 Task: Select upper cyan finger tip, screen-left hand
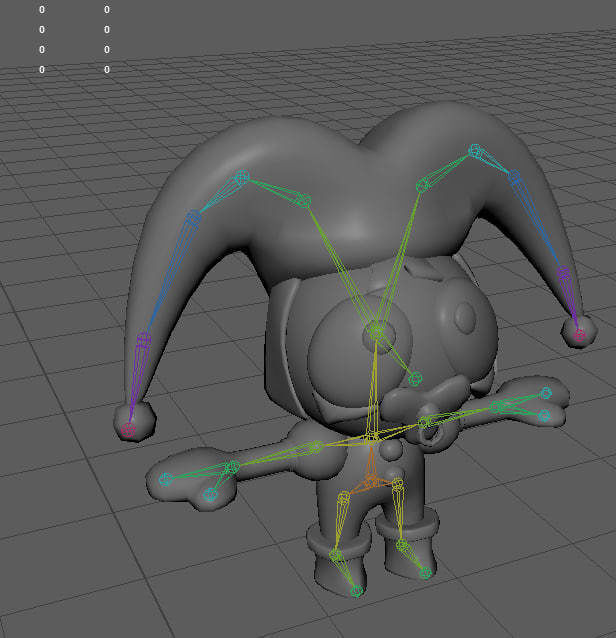pos(165,479)
